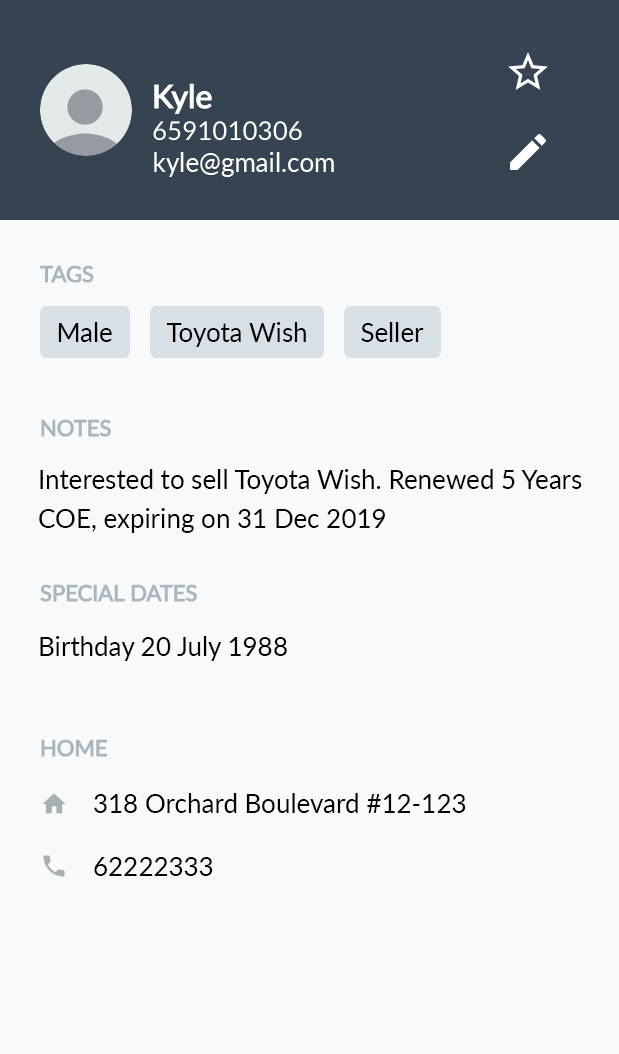The height and width of the screenshot is (1054, 619).
Task: Click the notes text about Toyota Wish
Action: (x=311, y=499)
